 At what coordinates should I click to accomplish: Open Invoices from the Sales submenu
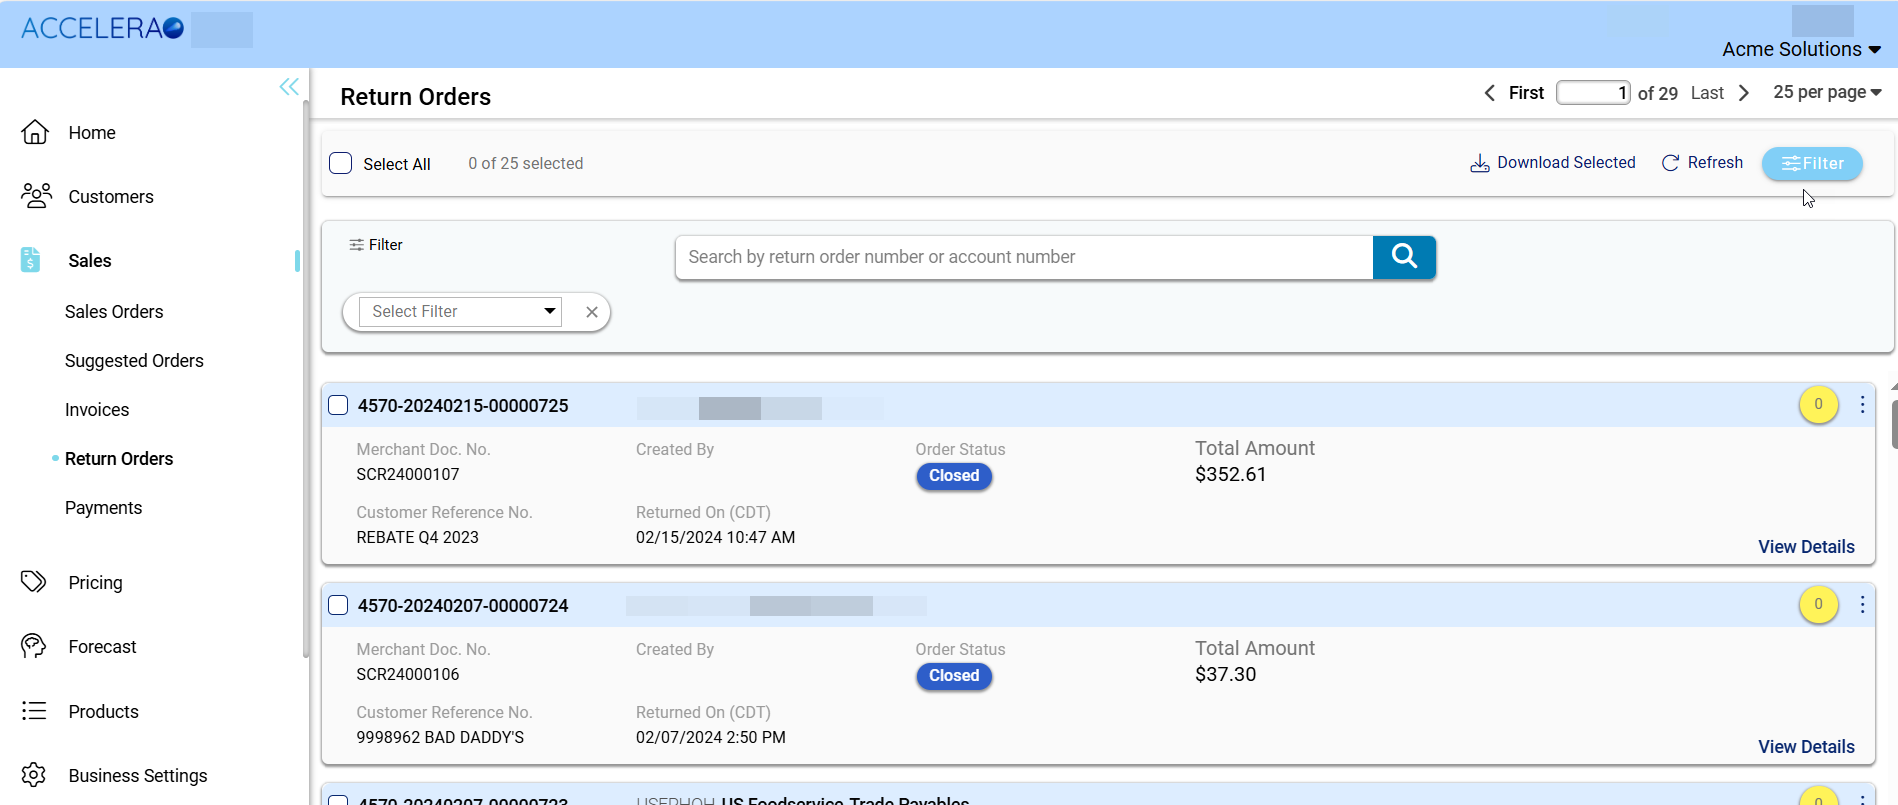[97, 410]
